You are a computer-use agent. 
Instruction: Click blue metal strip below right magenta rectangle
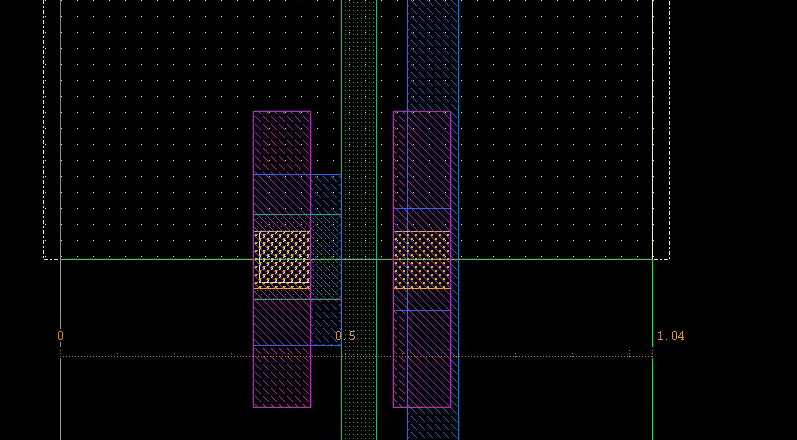(432, 424)
